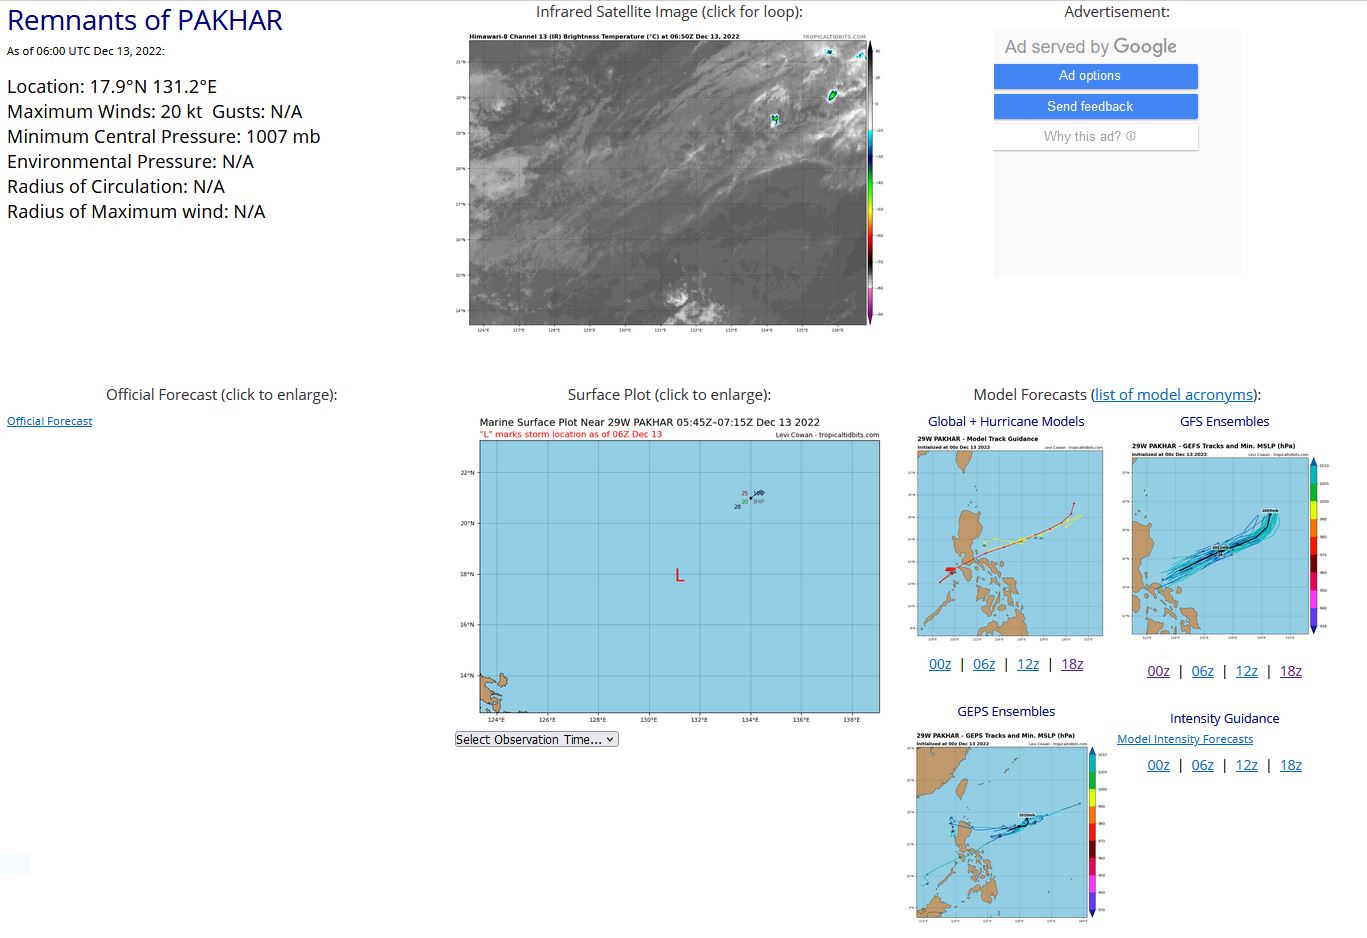Open the Official Forecast link
Viewport: 1367px width, 938px height.
(49, 421)
